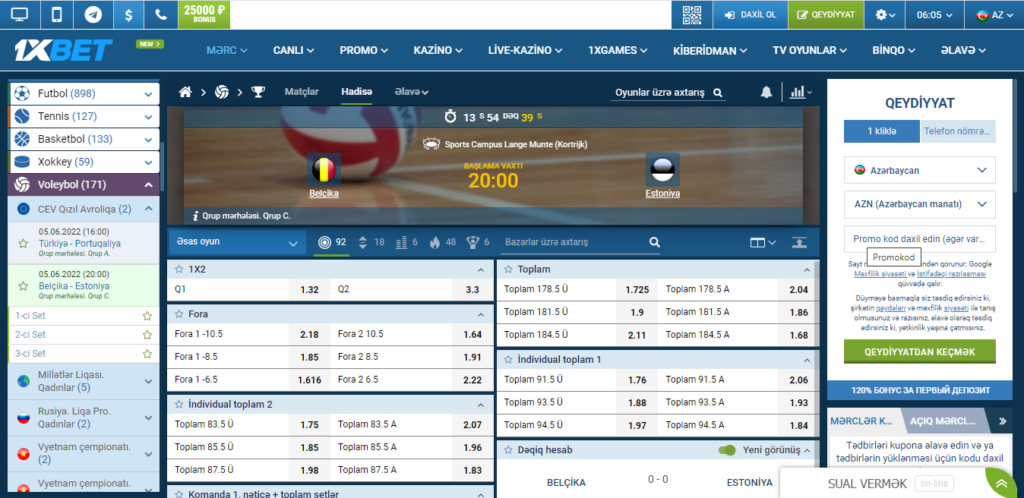Switch to AÇIQ MƏRCLƏR tab
Viewport: 1024px width, 498px height.
point(942,421)
